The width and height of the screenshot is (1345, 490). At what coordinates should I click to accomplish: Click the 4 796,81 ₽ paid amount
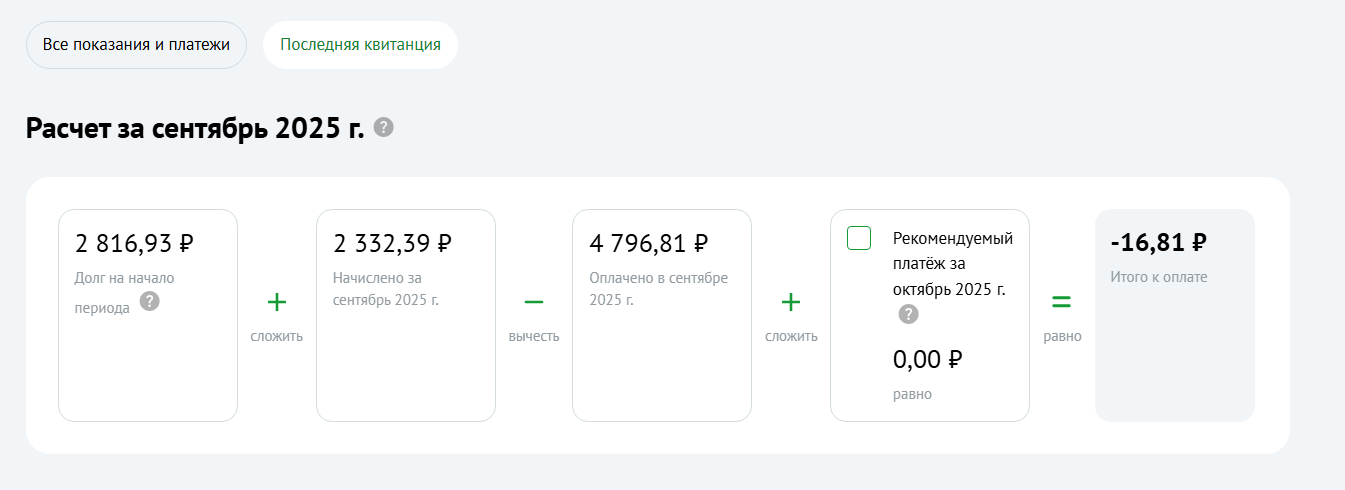click(649, 243)
